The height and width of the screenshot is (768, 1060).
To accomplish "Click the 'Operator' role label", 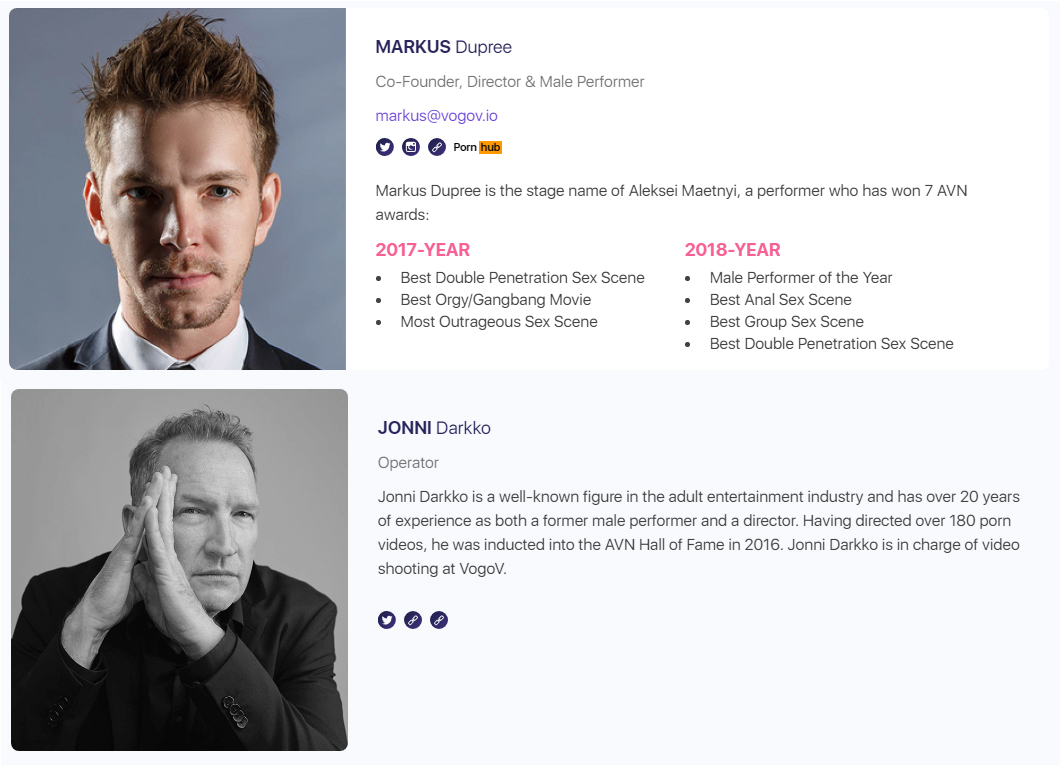I will pyautogui.click(x=408, y=463).
